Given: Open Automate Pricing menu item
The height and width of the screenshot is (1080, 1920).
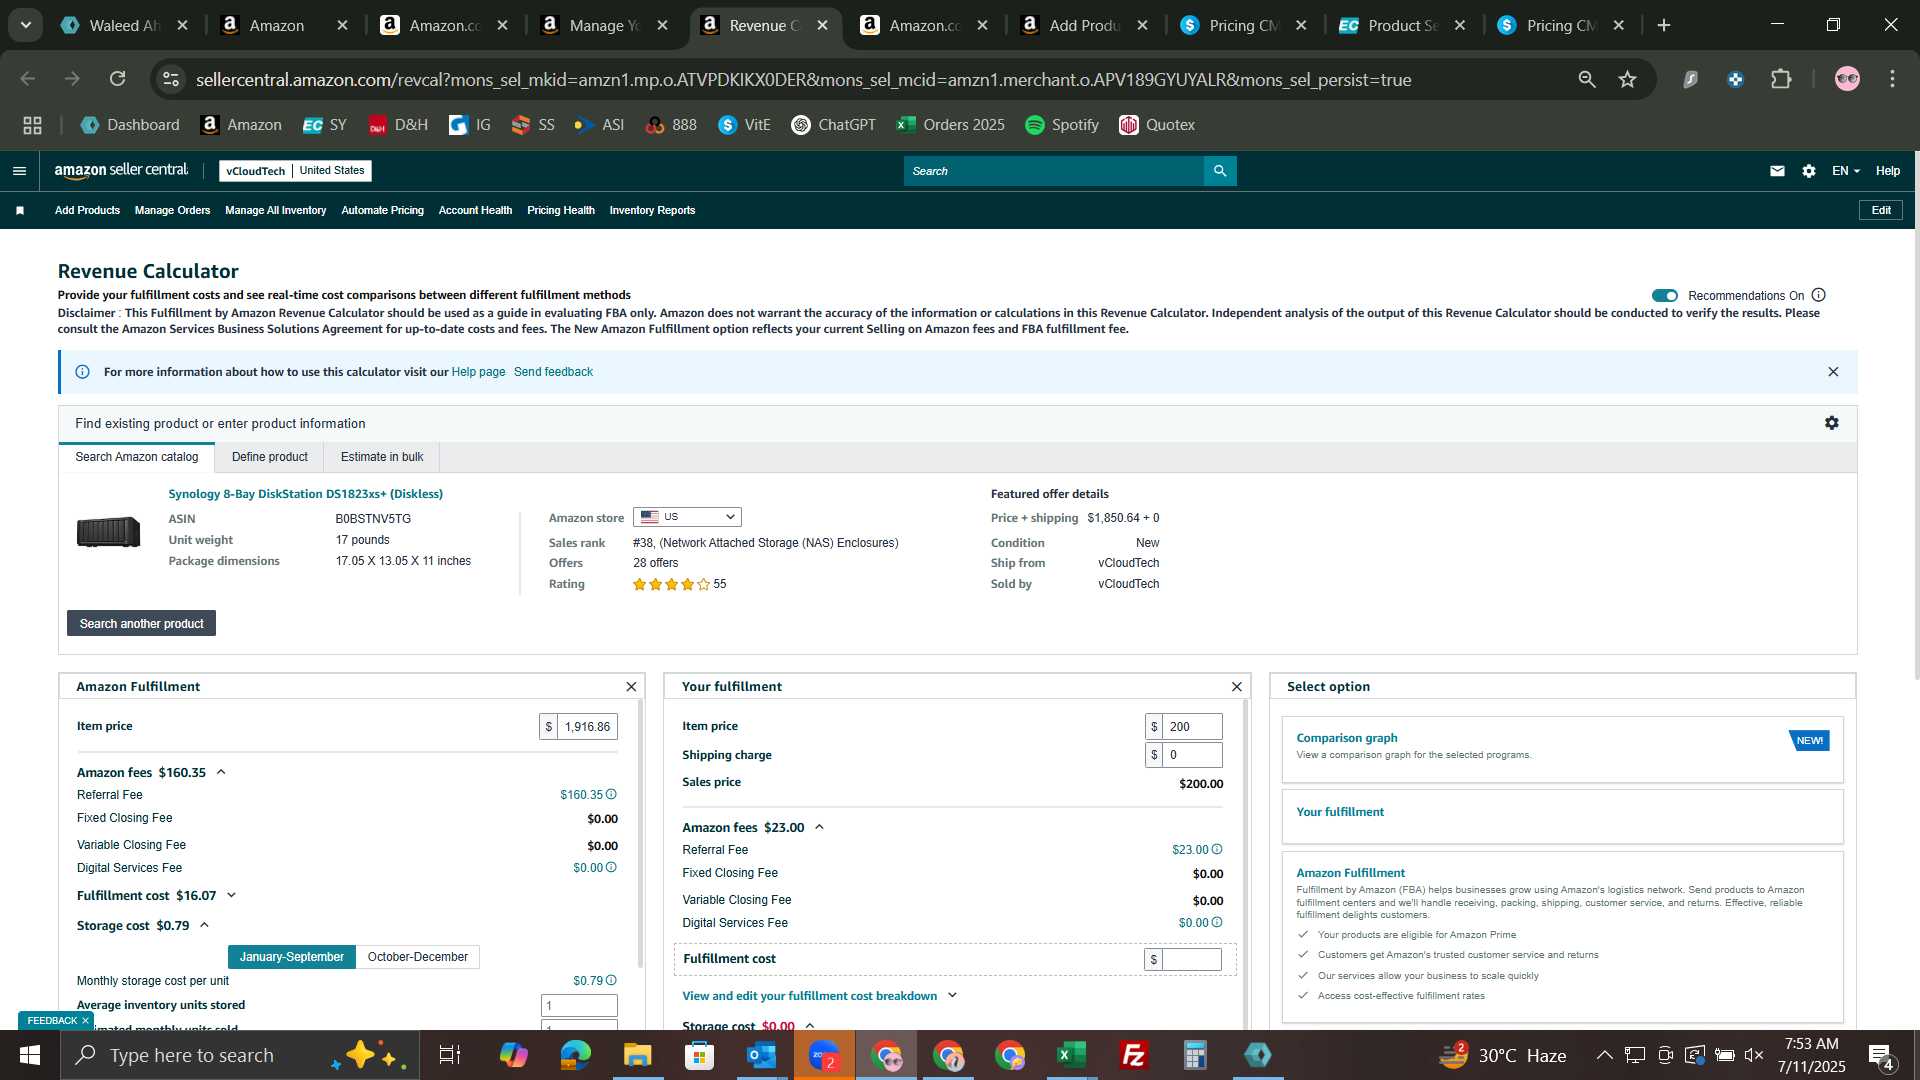Looking at the screenshot, I should (x=382, y=211).
